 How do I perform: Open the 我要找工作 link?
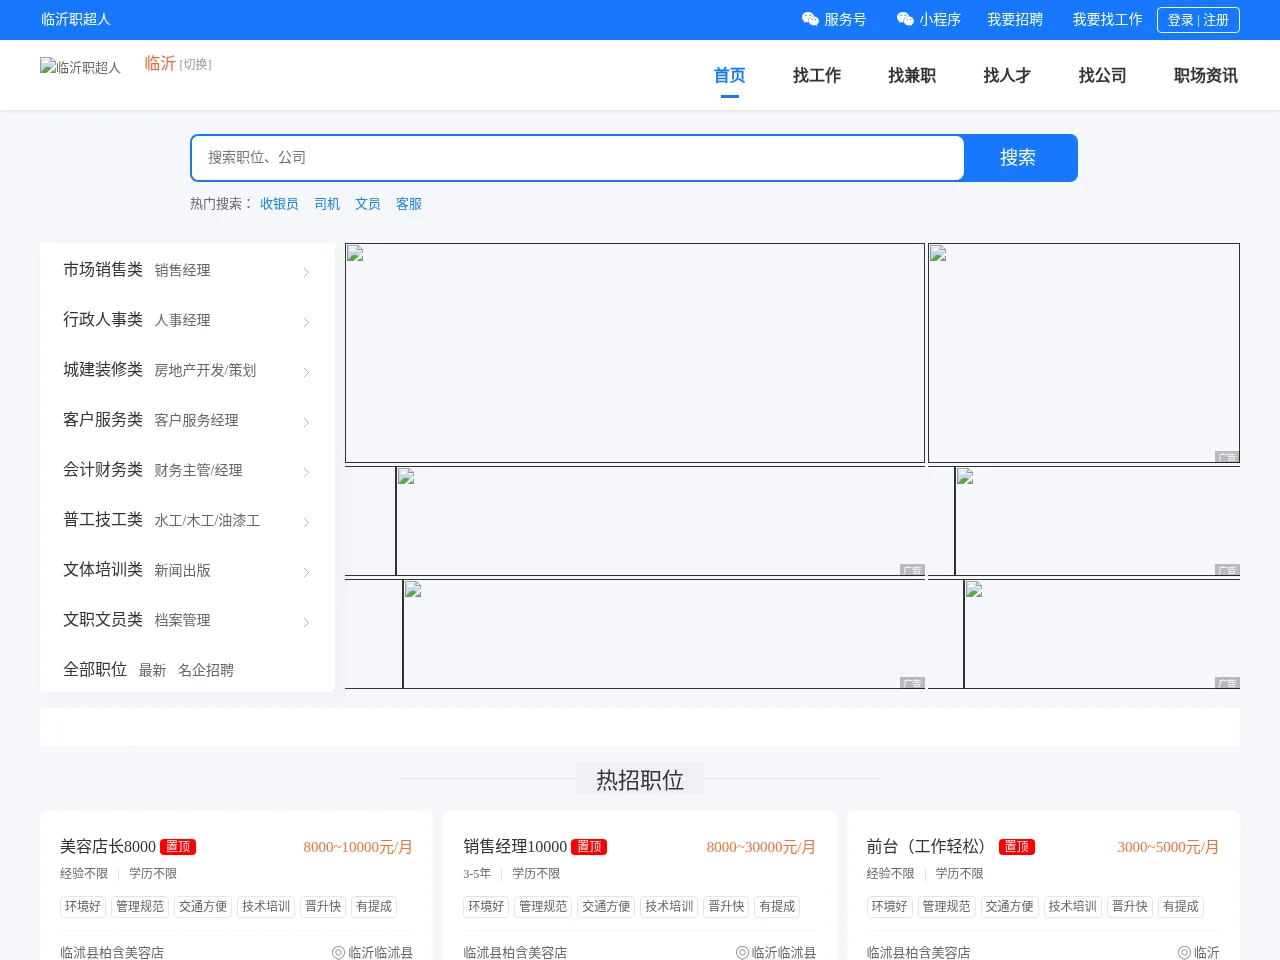click(1107, 19)
